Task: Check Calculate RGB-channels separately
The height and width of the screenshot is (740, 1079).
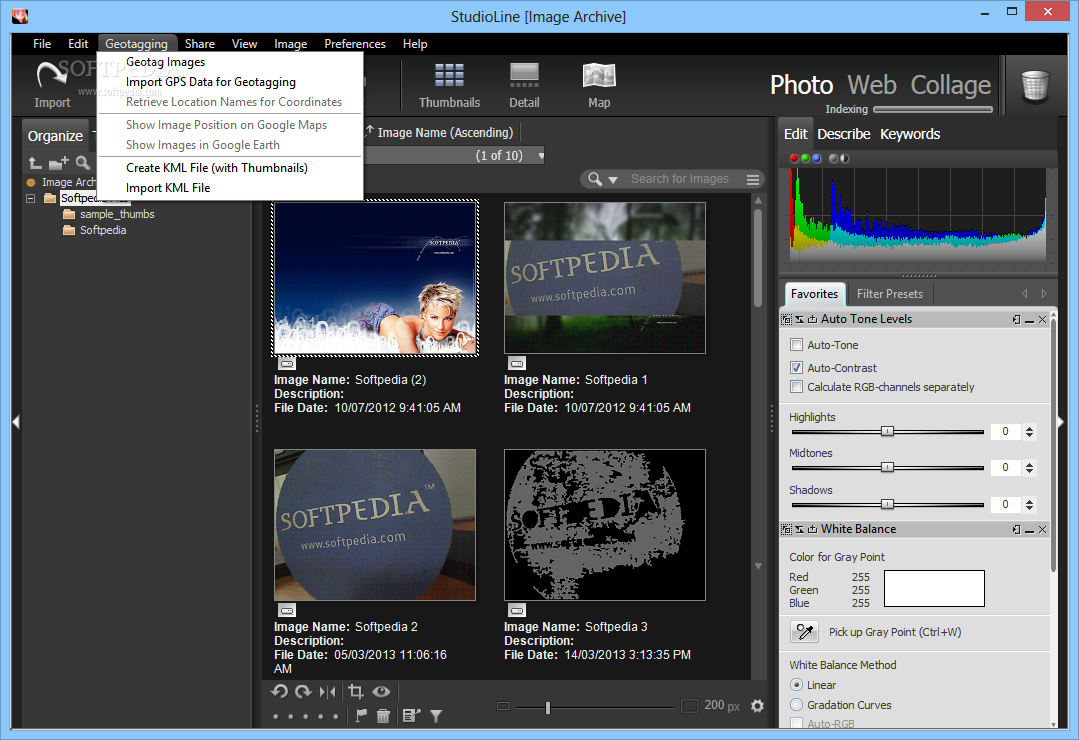Action: click(796, 387)
